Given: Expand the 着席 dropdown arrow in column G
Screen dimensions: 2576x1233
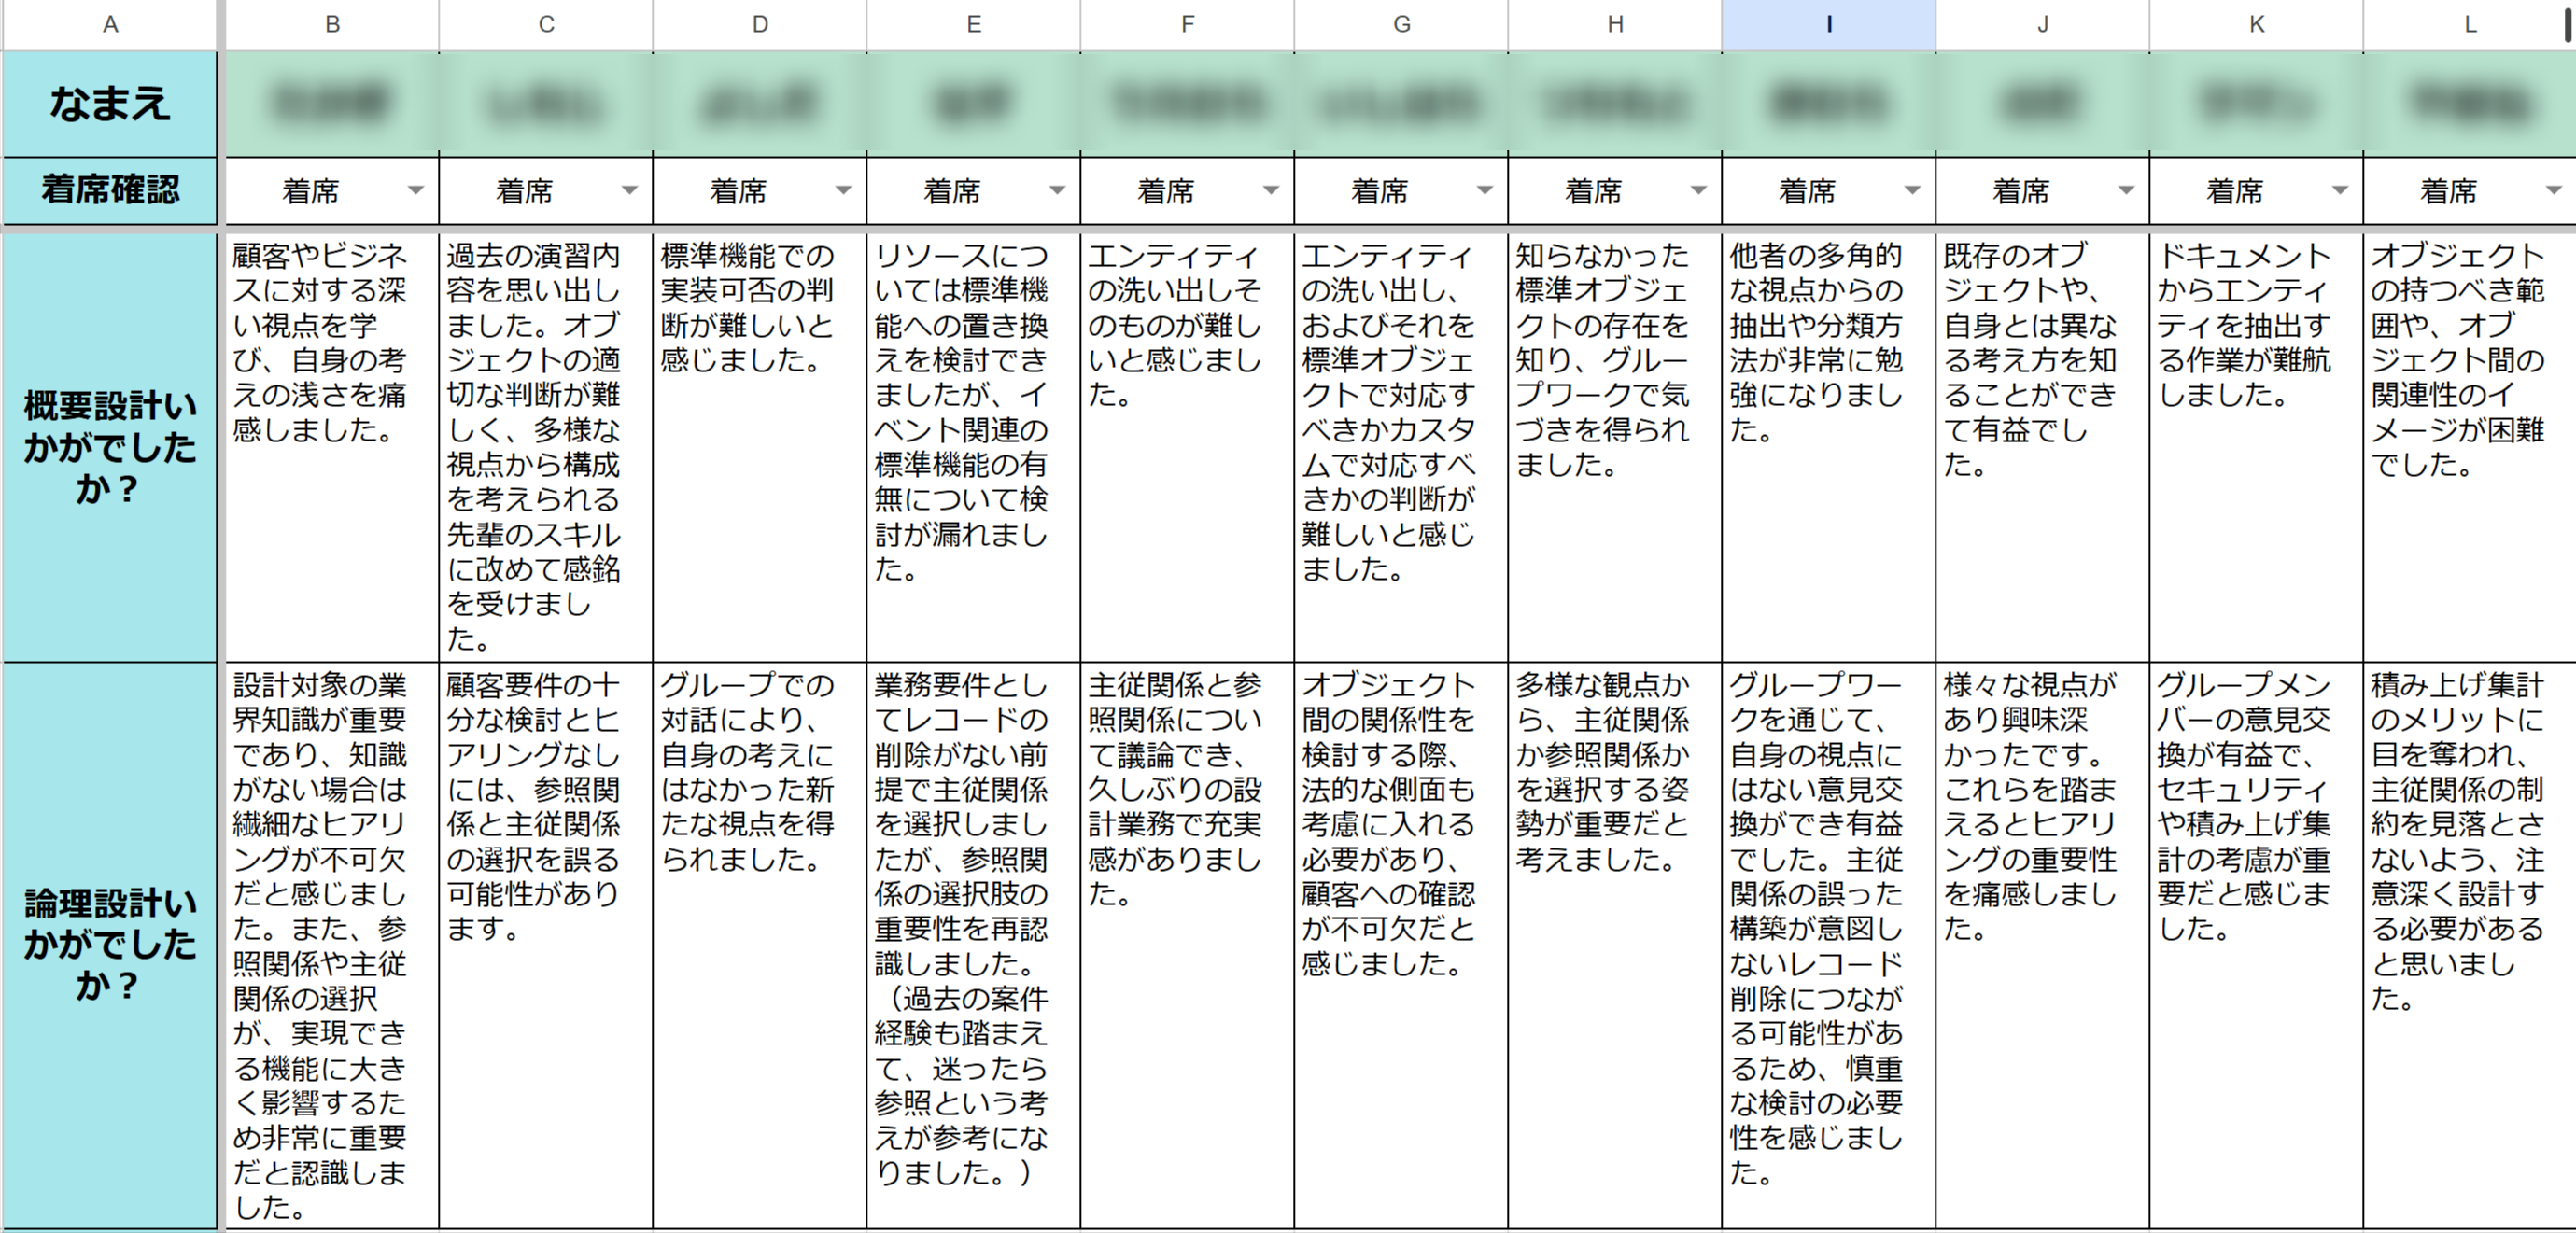Looking at the screenshot, I should pos(1485,190).
